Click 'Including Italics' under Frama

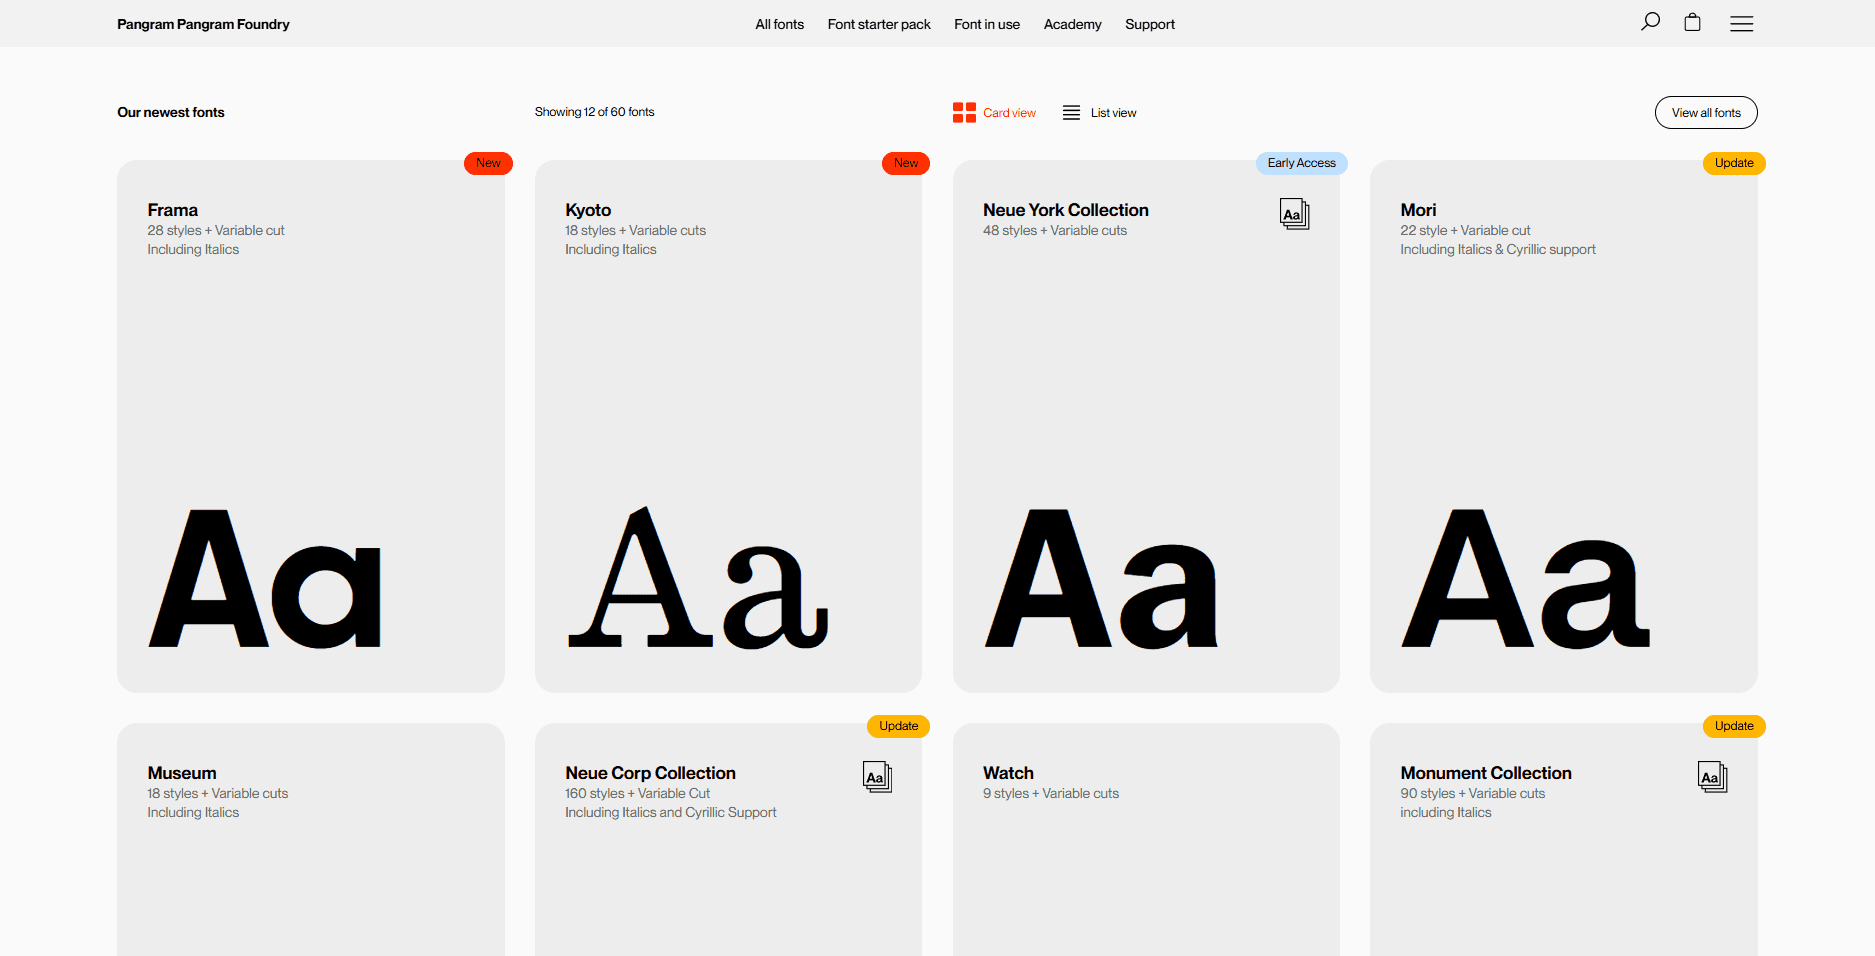click(193, 249)
